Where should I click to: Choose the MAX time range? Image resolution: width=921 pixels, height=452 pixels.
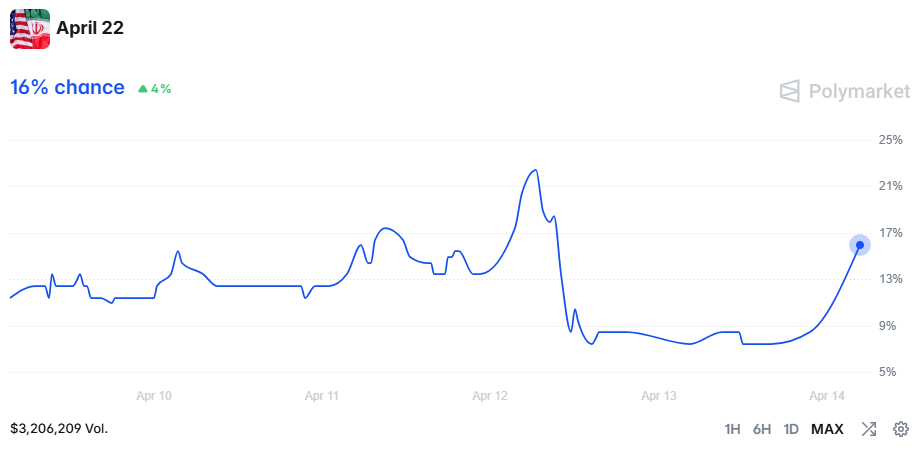(827, 429)
